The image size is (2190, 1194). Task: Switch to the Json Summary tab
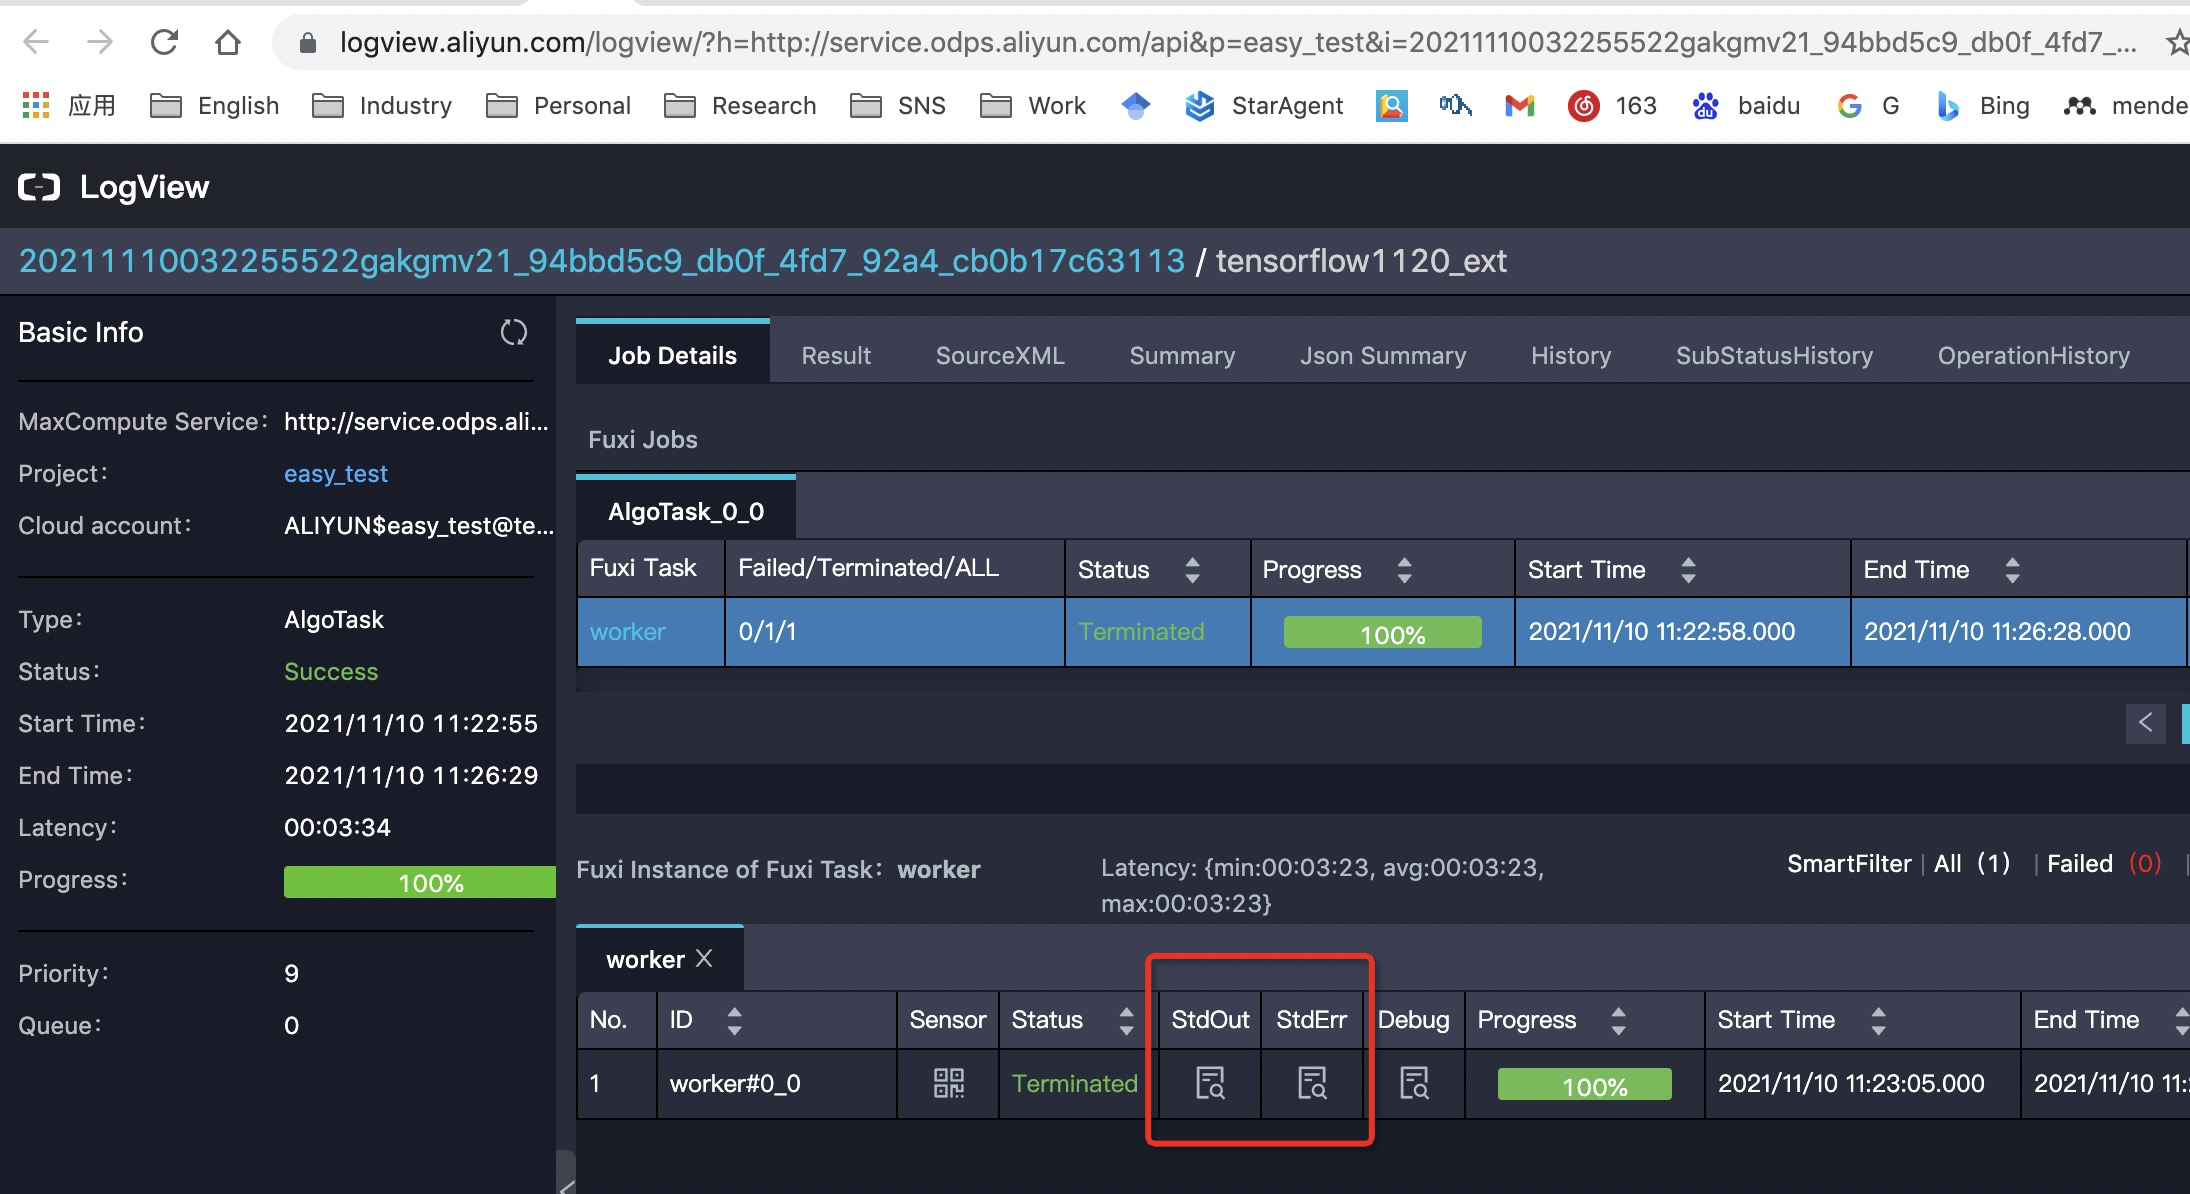(x=1382, y=356)
